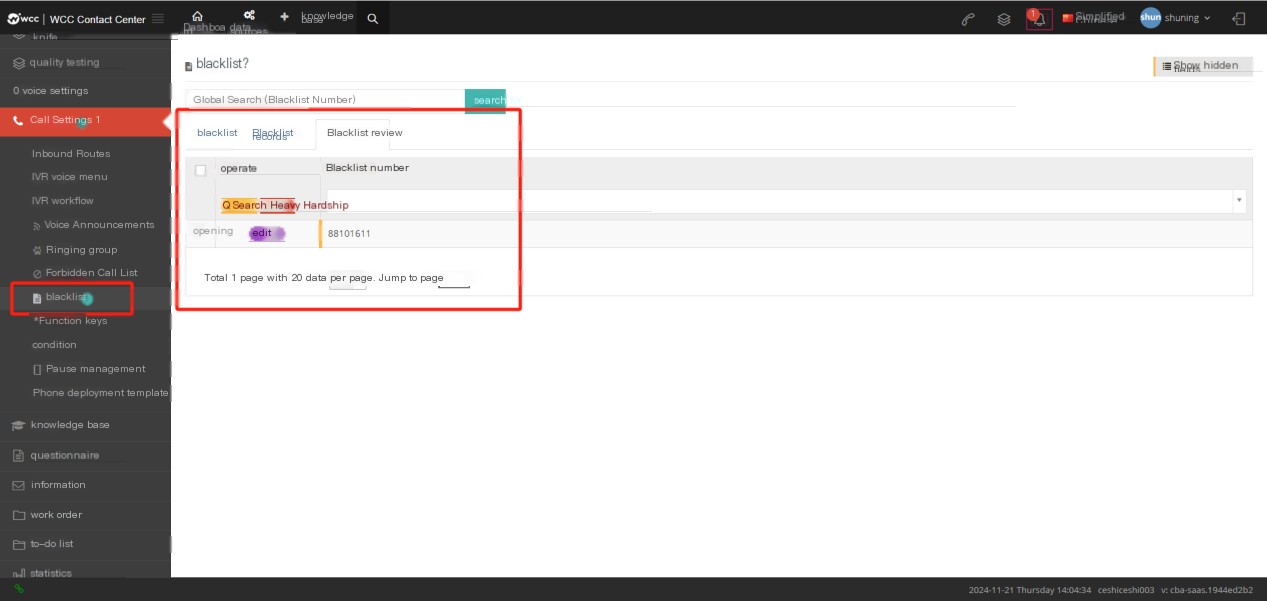1267x601 pixels.
Task: Click edit for number 88101611
Action: (266, 233)
